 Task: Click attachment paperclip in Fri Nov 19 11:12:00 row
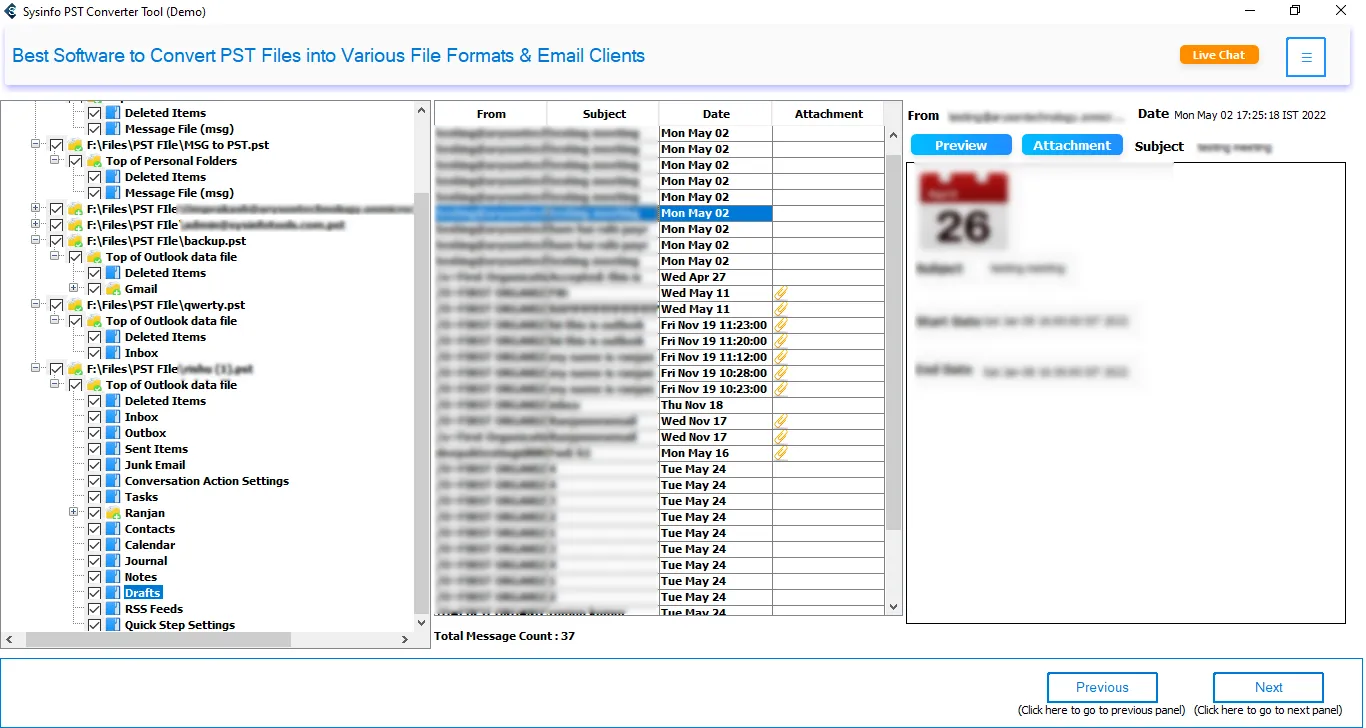tap(781, 357)
